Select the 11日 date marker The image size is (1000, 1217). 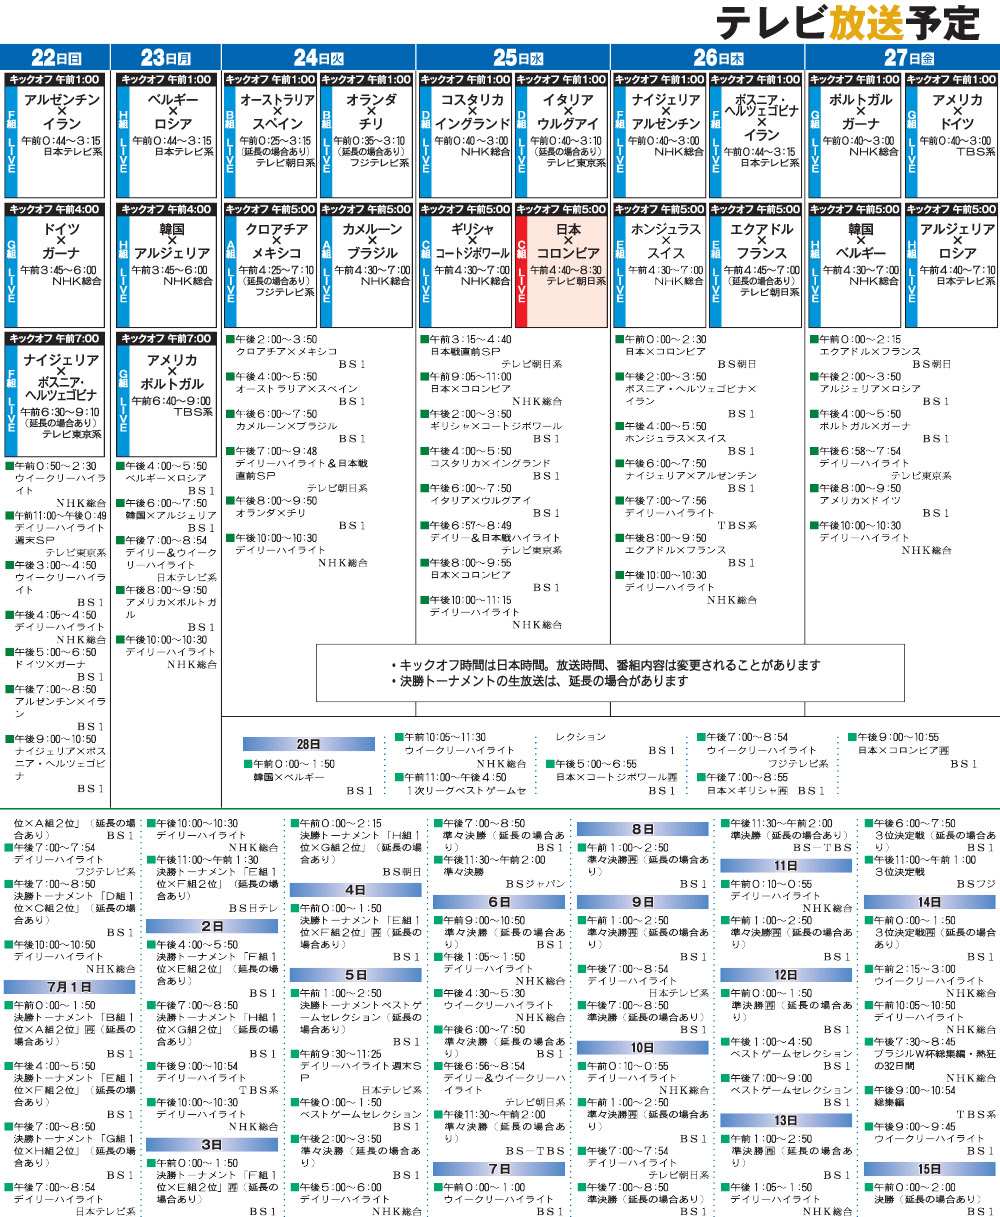point(786,866)
